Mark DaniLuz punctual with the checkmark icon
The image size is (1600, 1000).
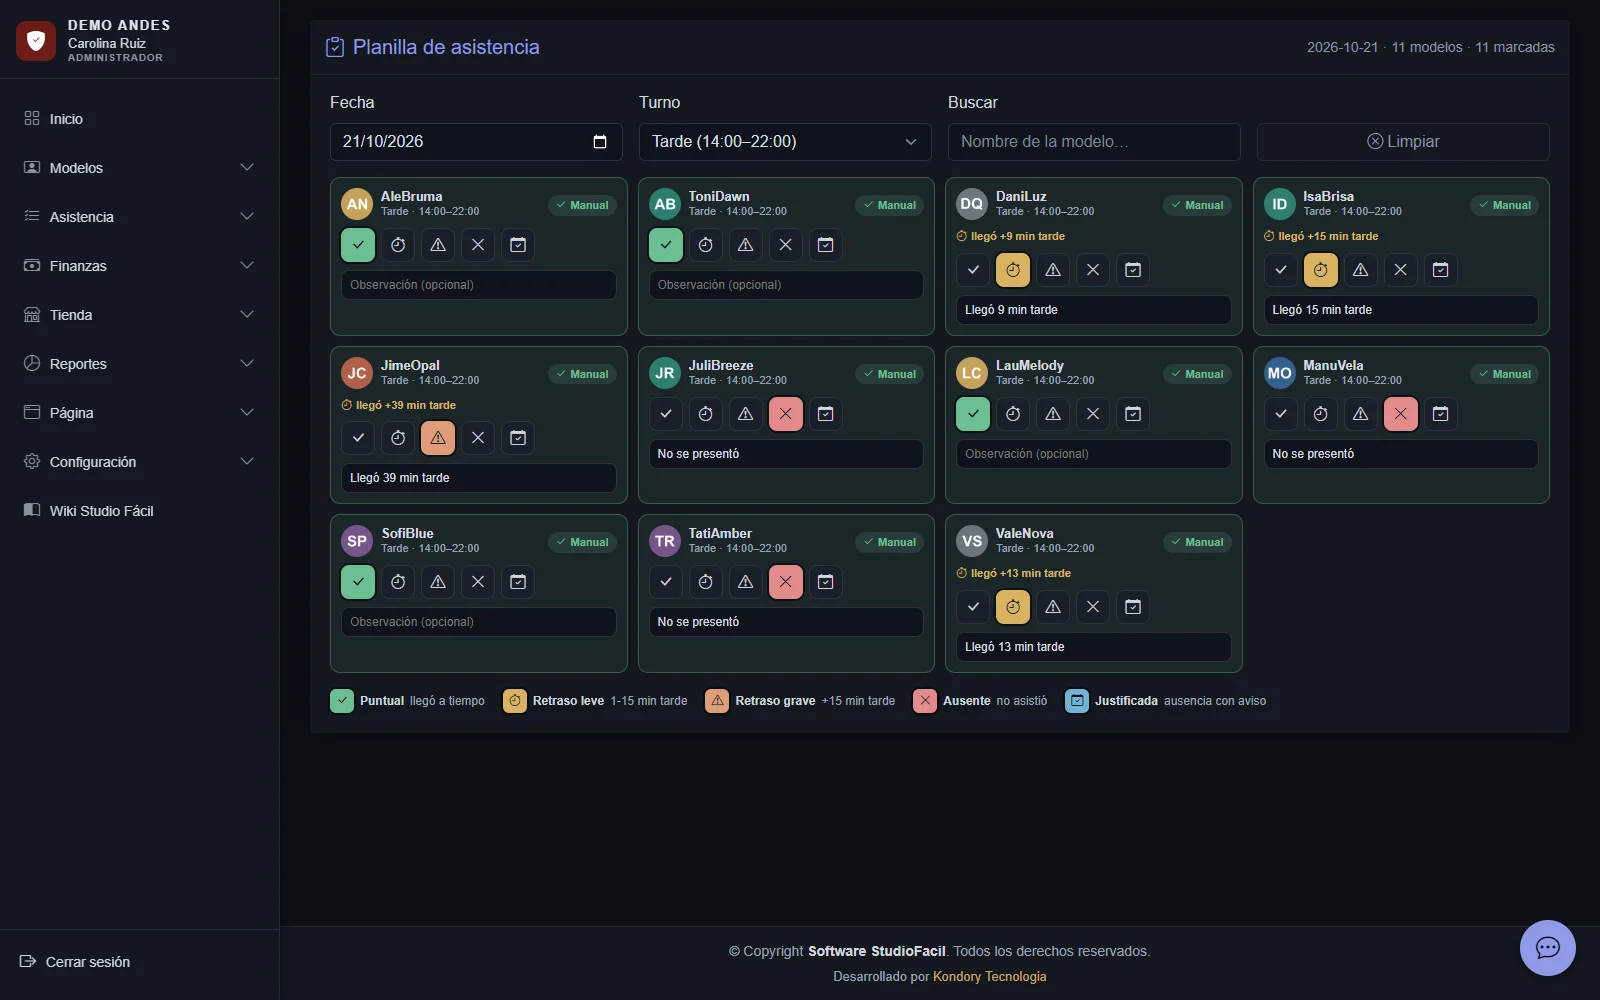click(x=973, y=270)
